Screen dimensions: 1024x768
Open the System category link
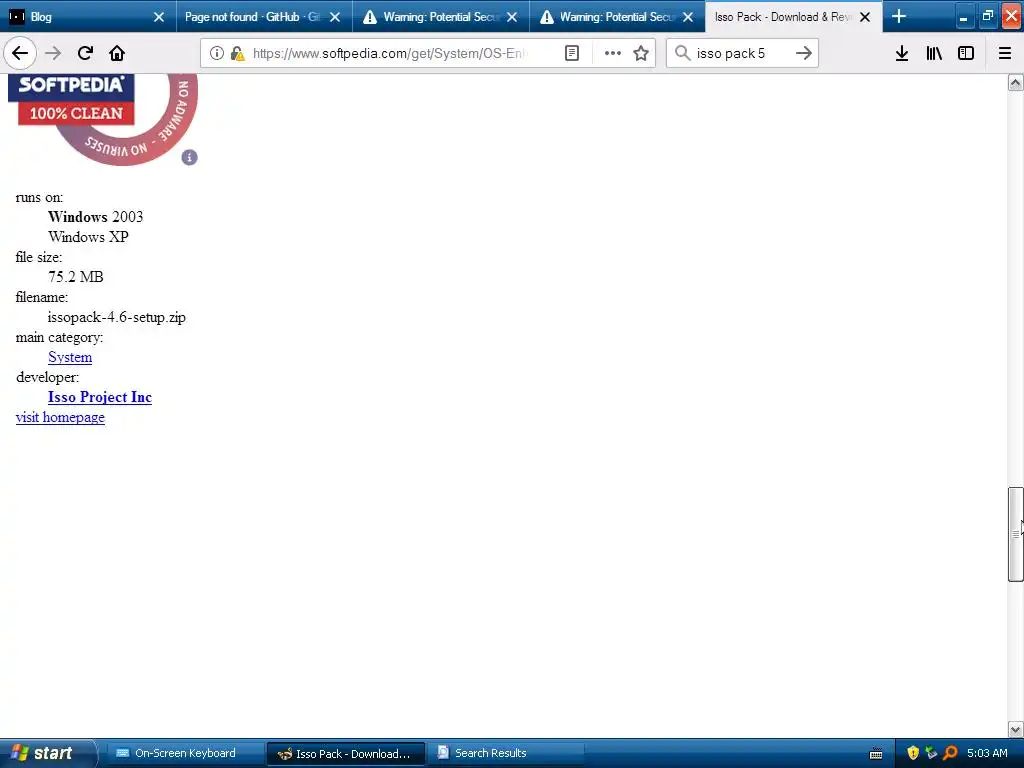pos(70,357)
